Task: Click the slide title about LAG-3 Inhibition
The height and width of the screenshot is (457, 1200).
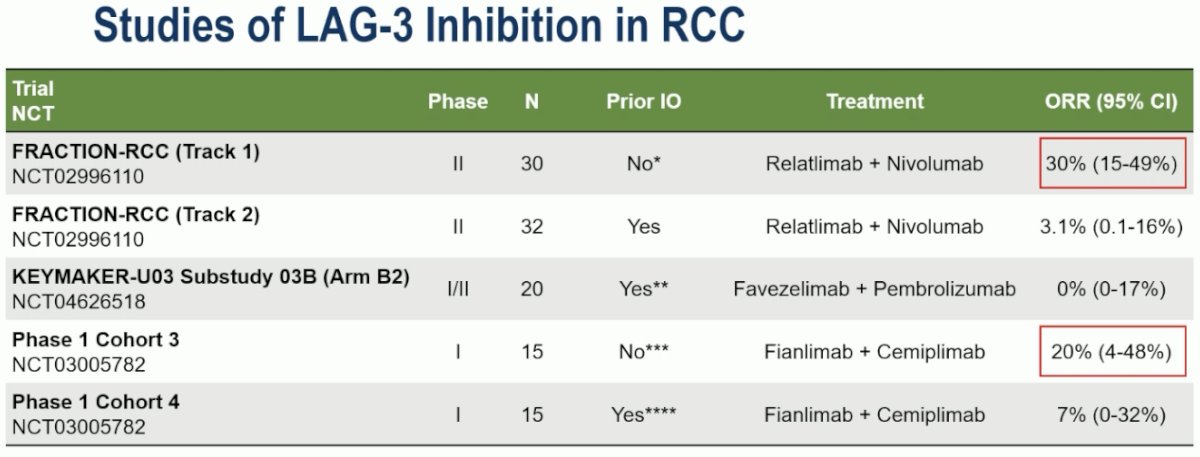Action: [x=419, y=25]
